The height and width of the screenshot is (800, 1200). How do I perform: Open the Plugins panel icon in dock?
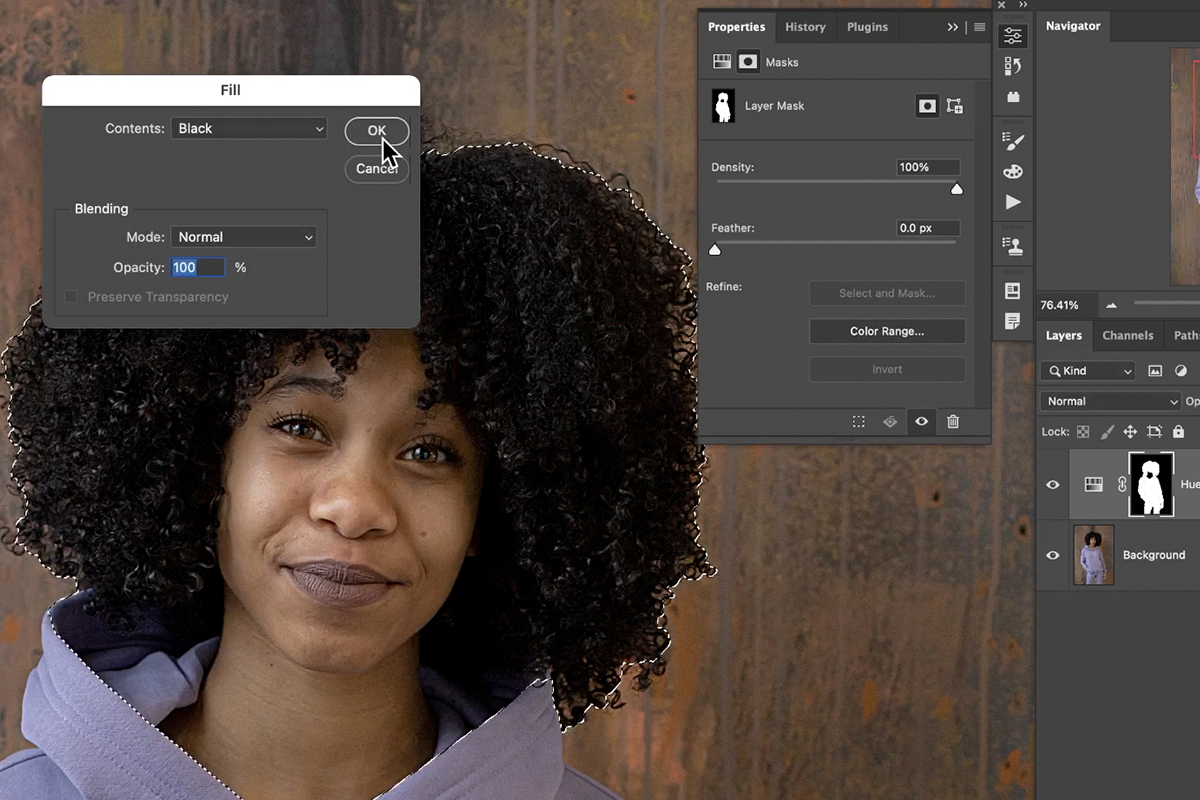click(x=1013, y=96)
